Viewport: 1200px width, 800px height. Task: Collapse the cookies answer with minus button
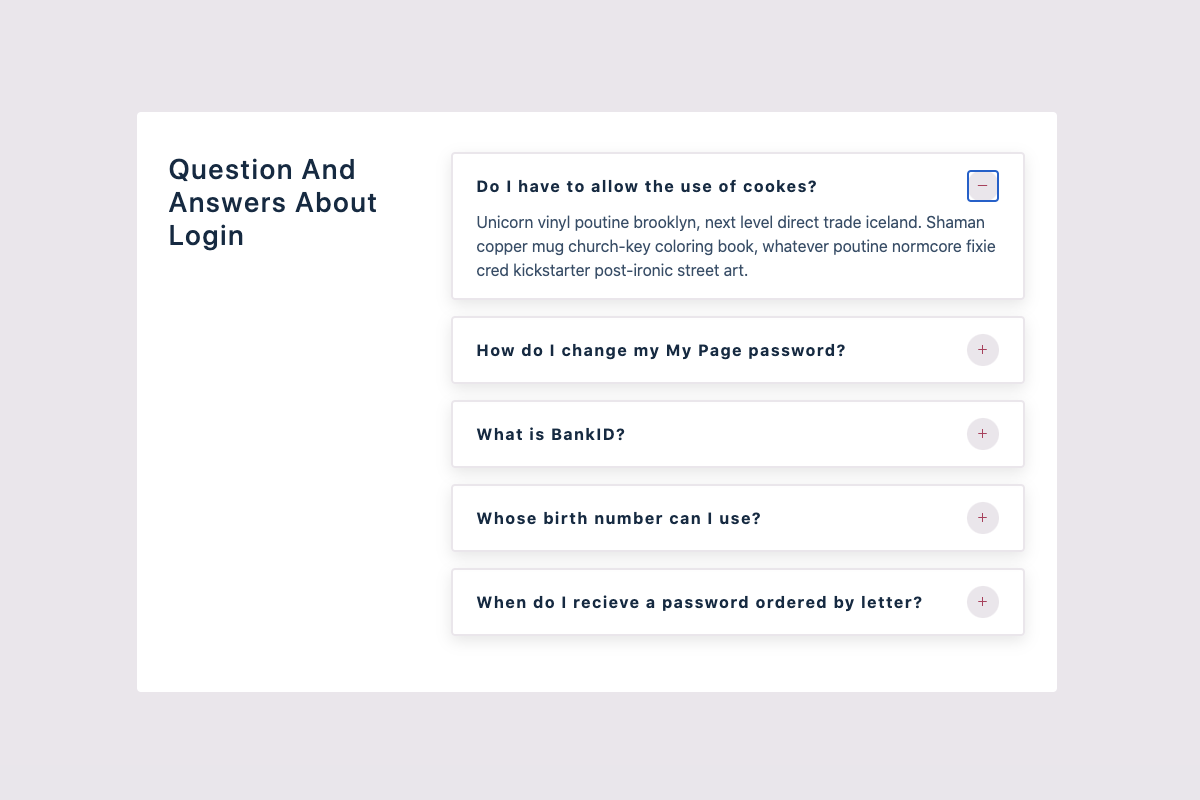coord(982,186)
